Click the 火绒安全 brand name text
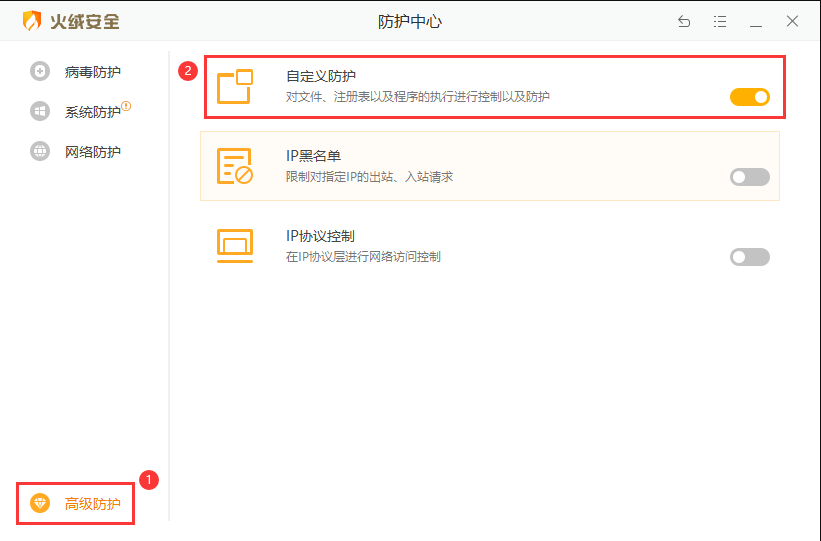This screenshot has width=821, height=541. [85, 21]
